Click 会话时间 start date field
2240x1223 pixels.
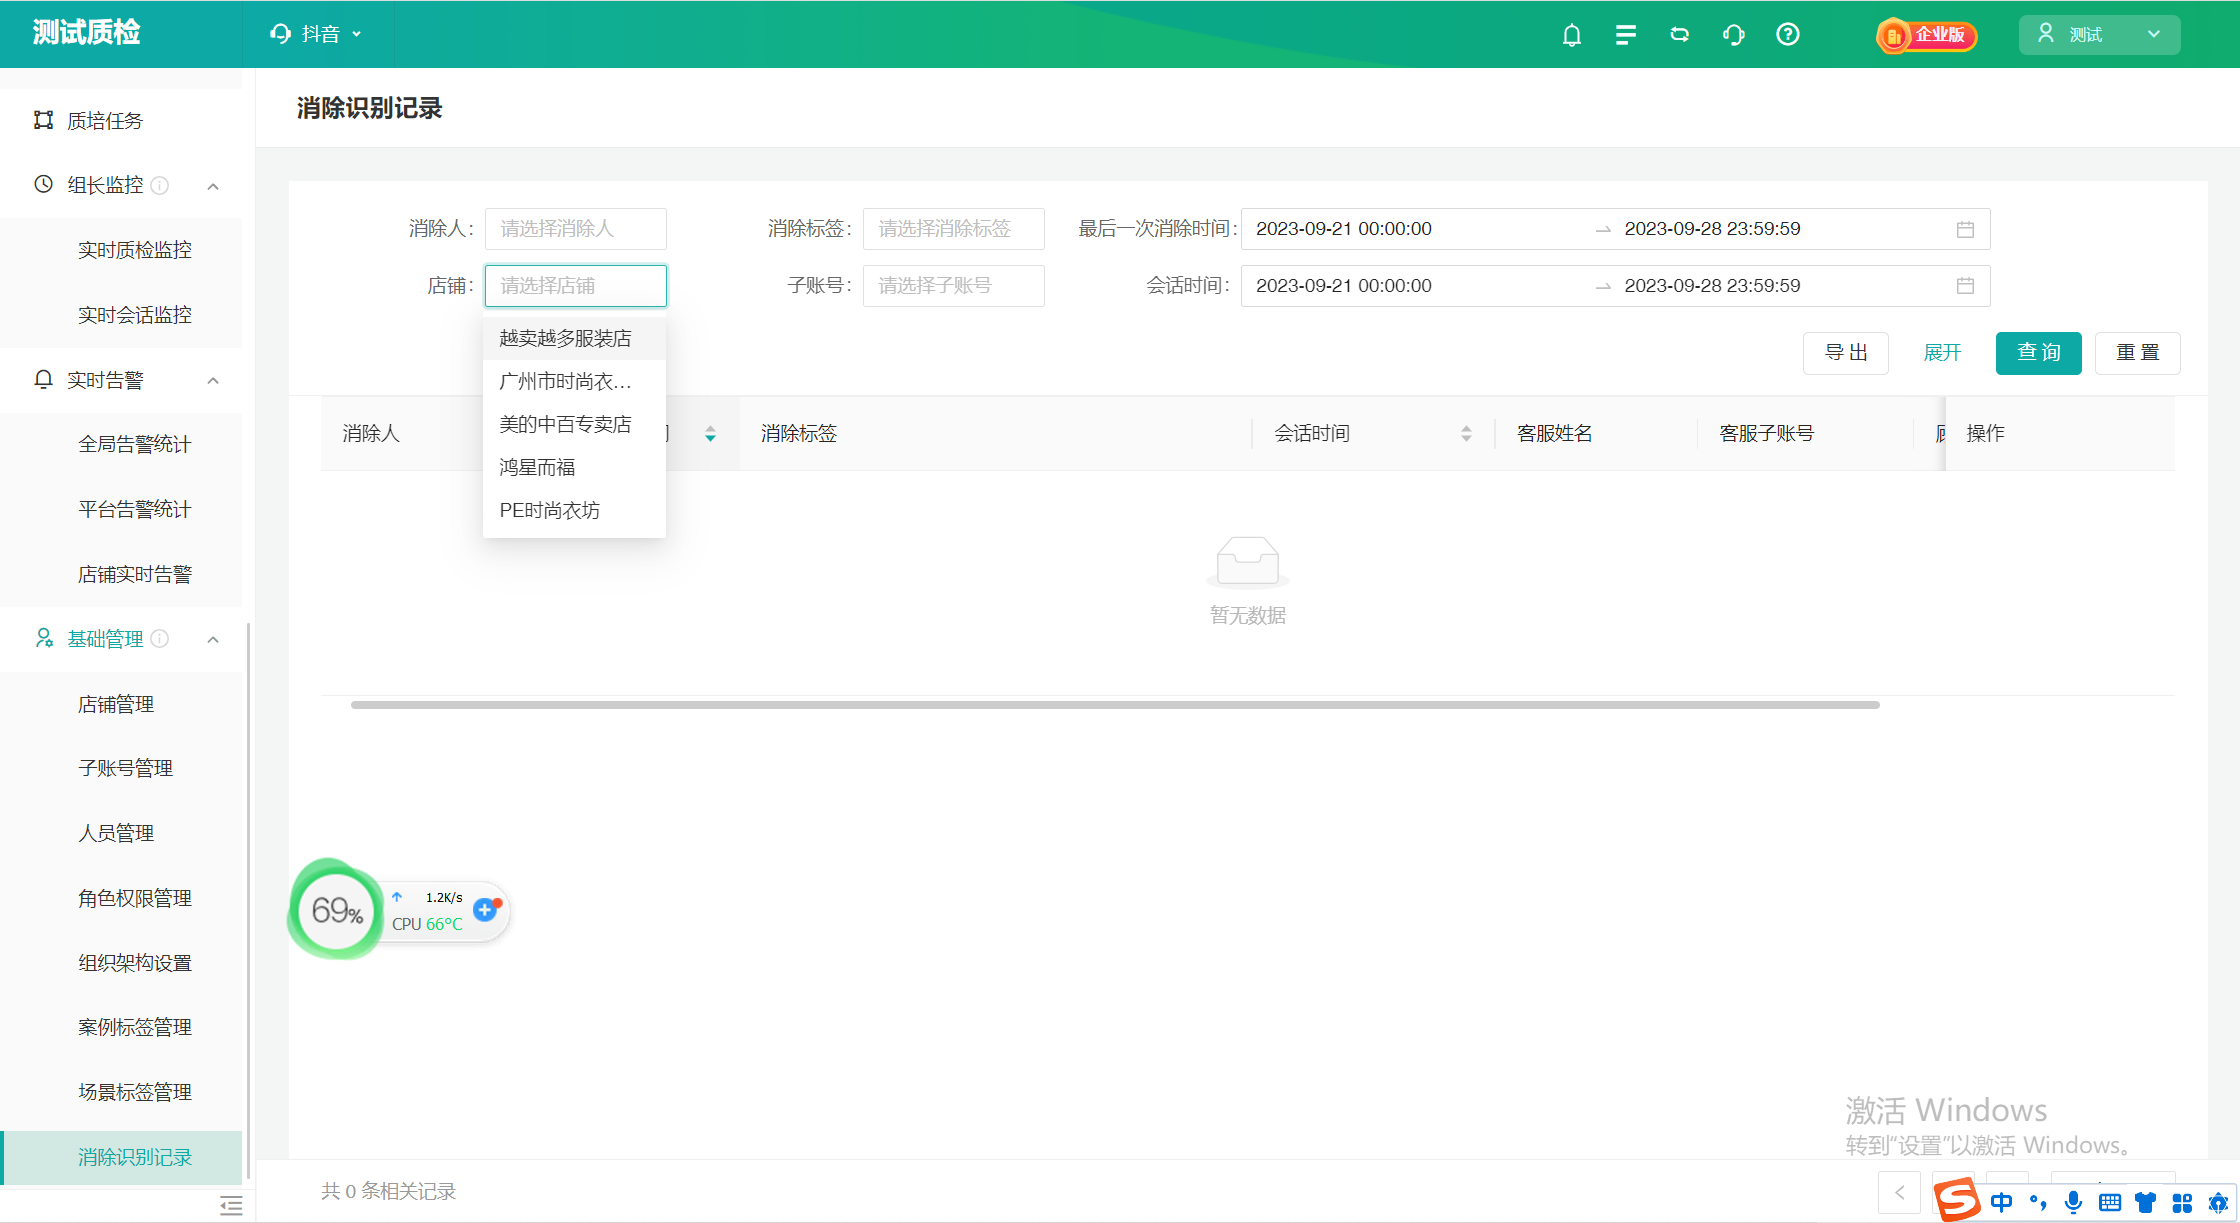(x=1344, y=286)
